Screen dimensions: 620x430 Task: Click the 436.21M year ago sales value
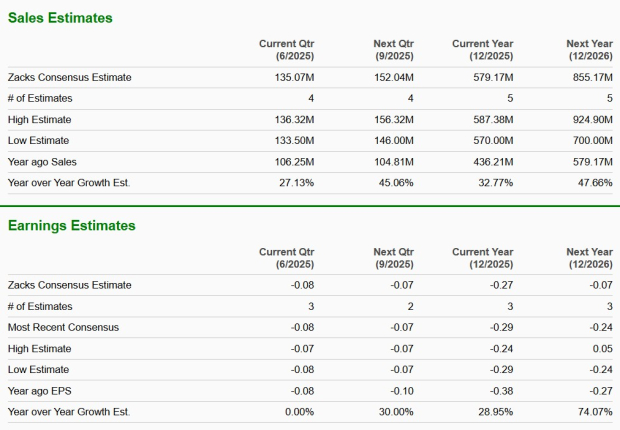491,161
